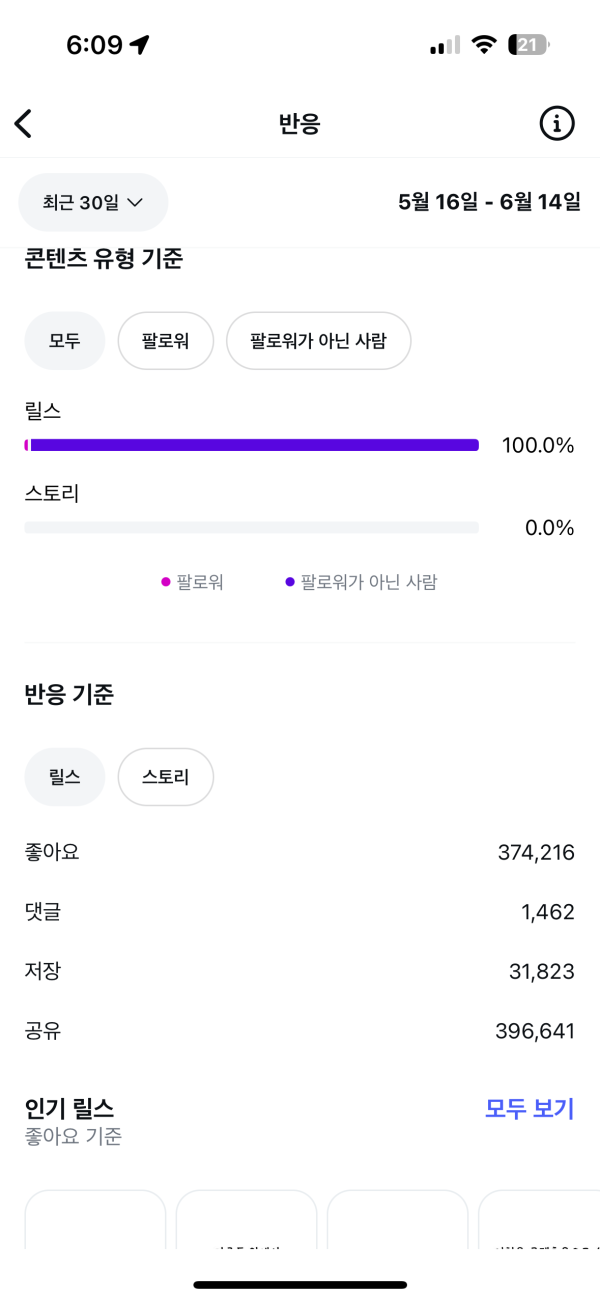Open the 최근 30일 date range dropdown
Image resolution: width=600 pixels, height=1301 pixels.
[93, 202]
